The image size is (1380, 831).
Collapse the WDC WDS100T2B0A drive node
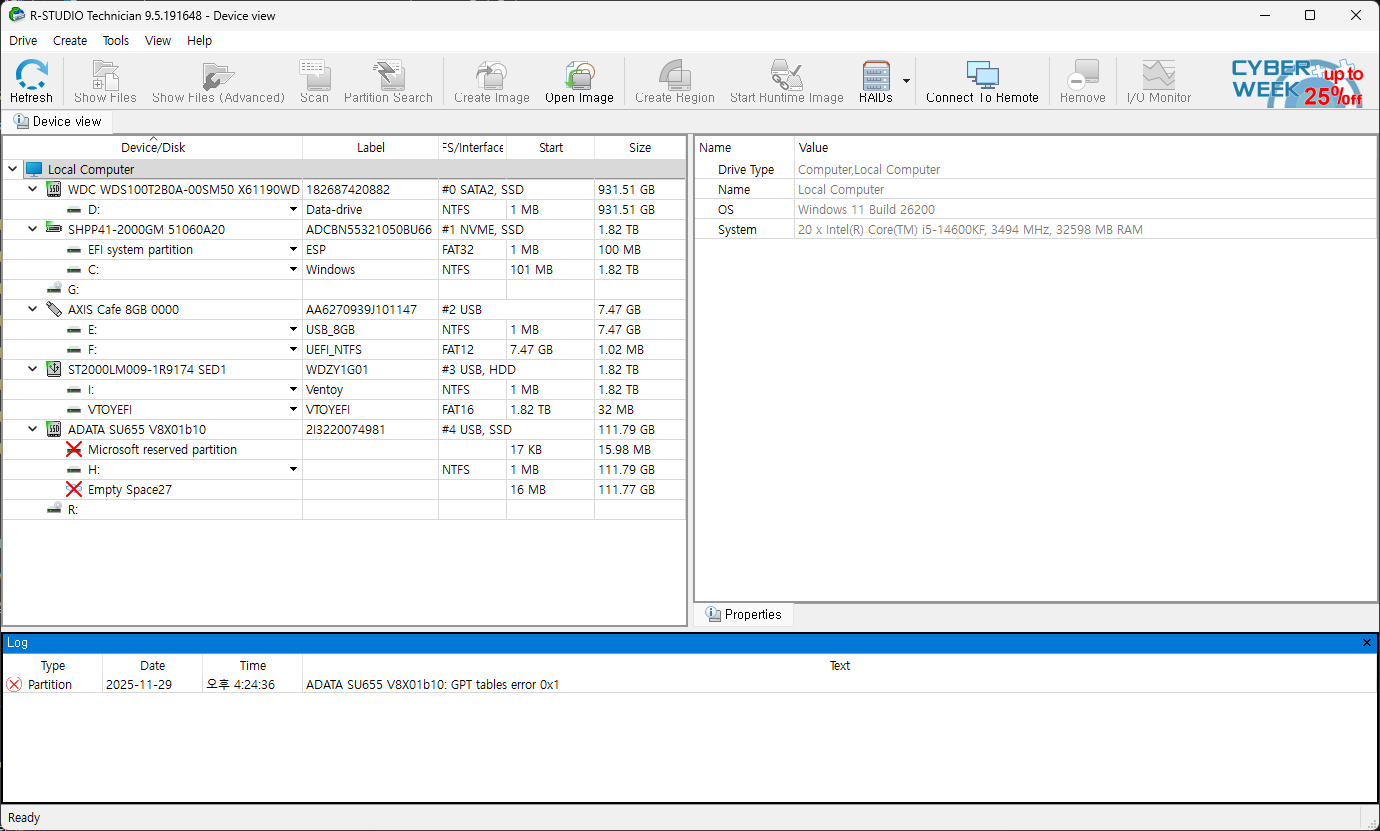coord(33,189)
